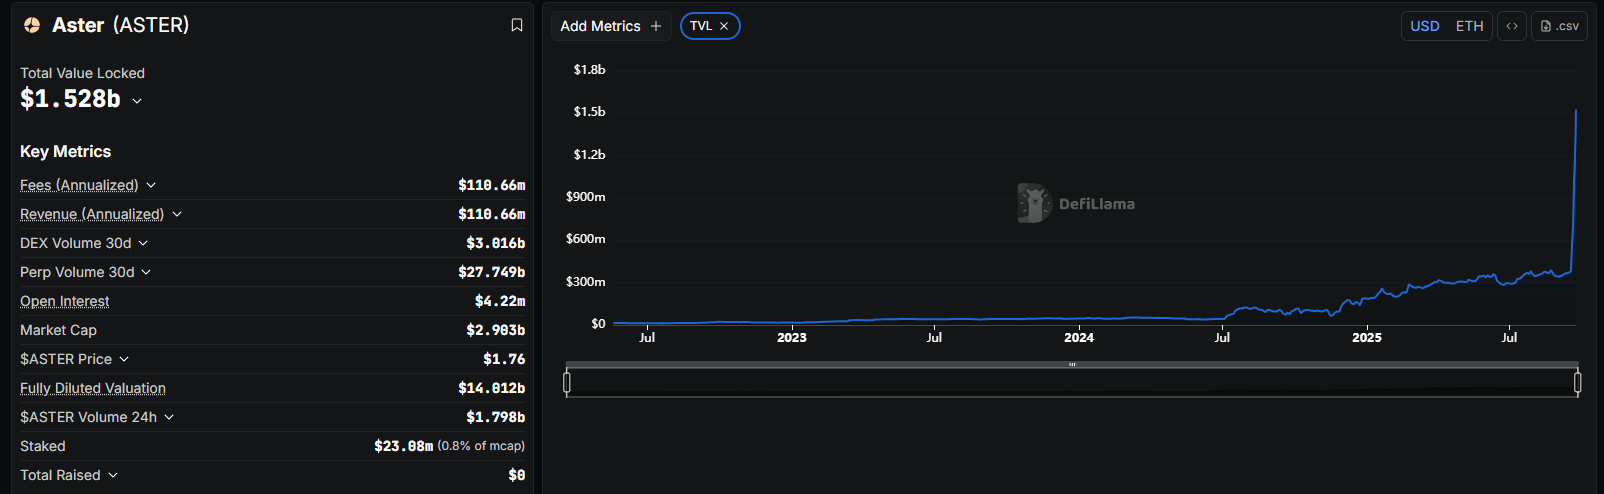This screenshot has width=1604, height=494.
Task: Download the chart data as .csv
Action: [x=1560, y=26]
